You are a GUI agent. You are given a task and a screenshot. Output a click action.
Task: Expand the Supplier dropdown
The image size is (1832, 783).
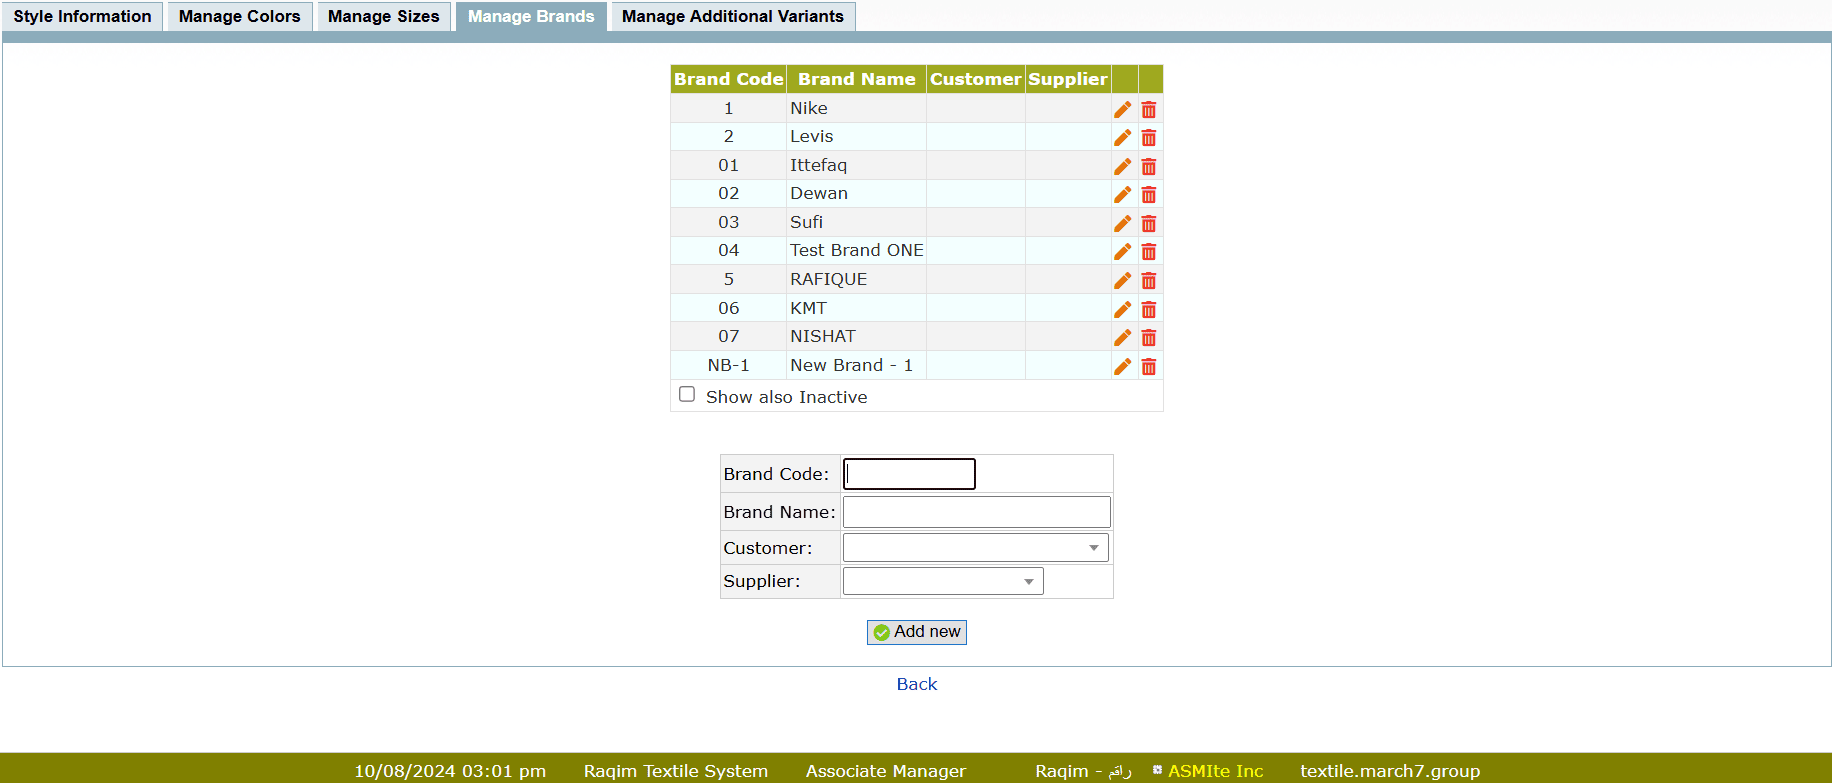(942, 581)
